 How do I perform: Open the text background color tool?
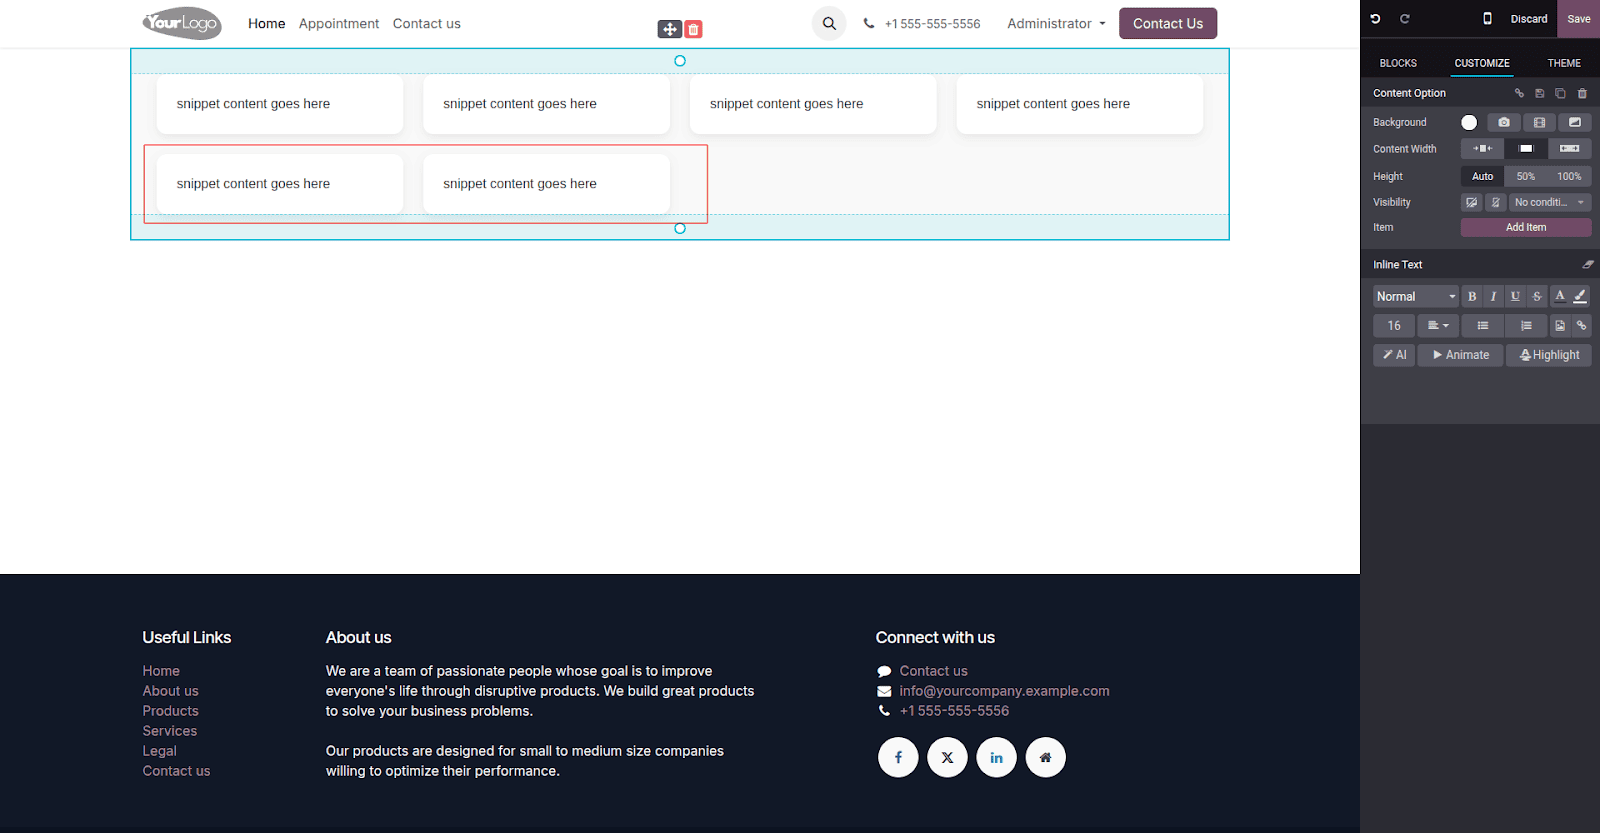[1580, 296]
